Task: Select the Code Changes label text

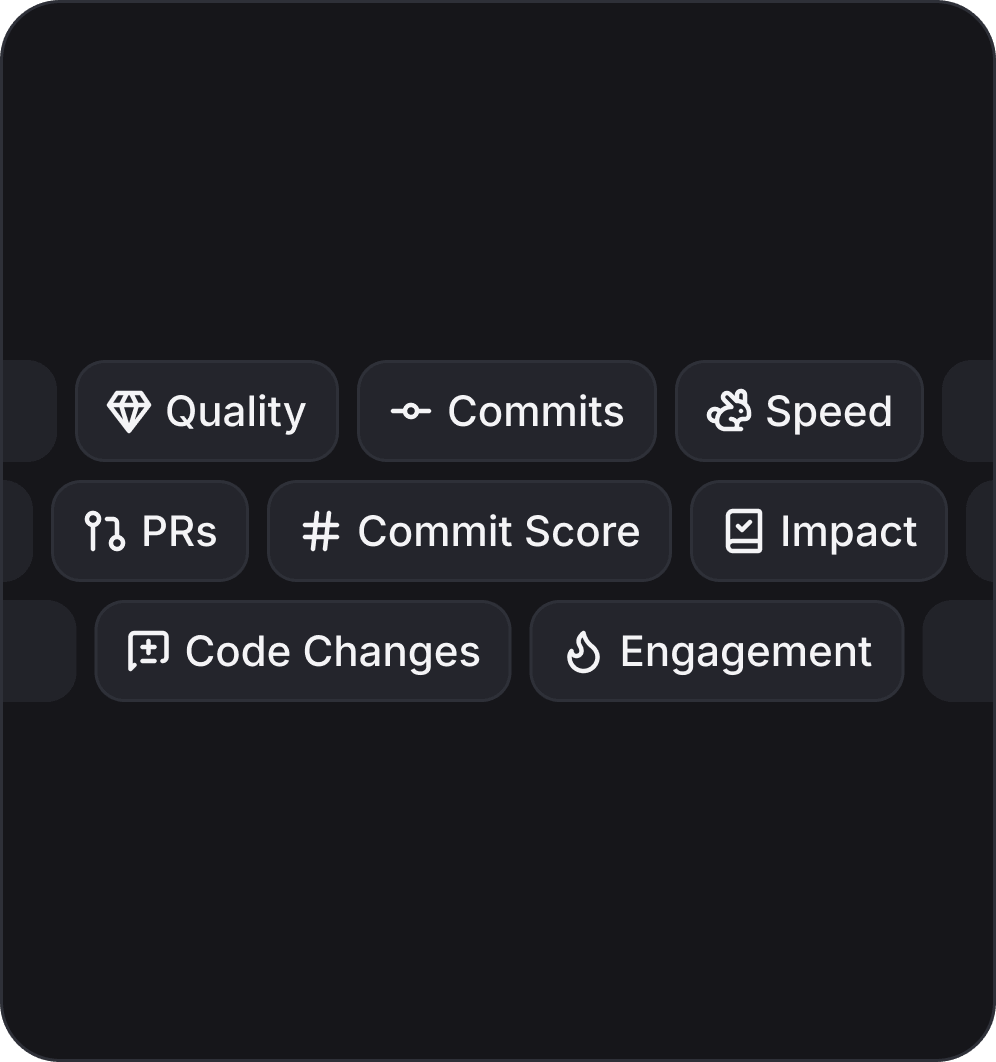Action: 332,651
